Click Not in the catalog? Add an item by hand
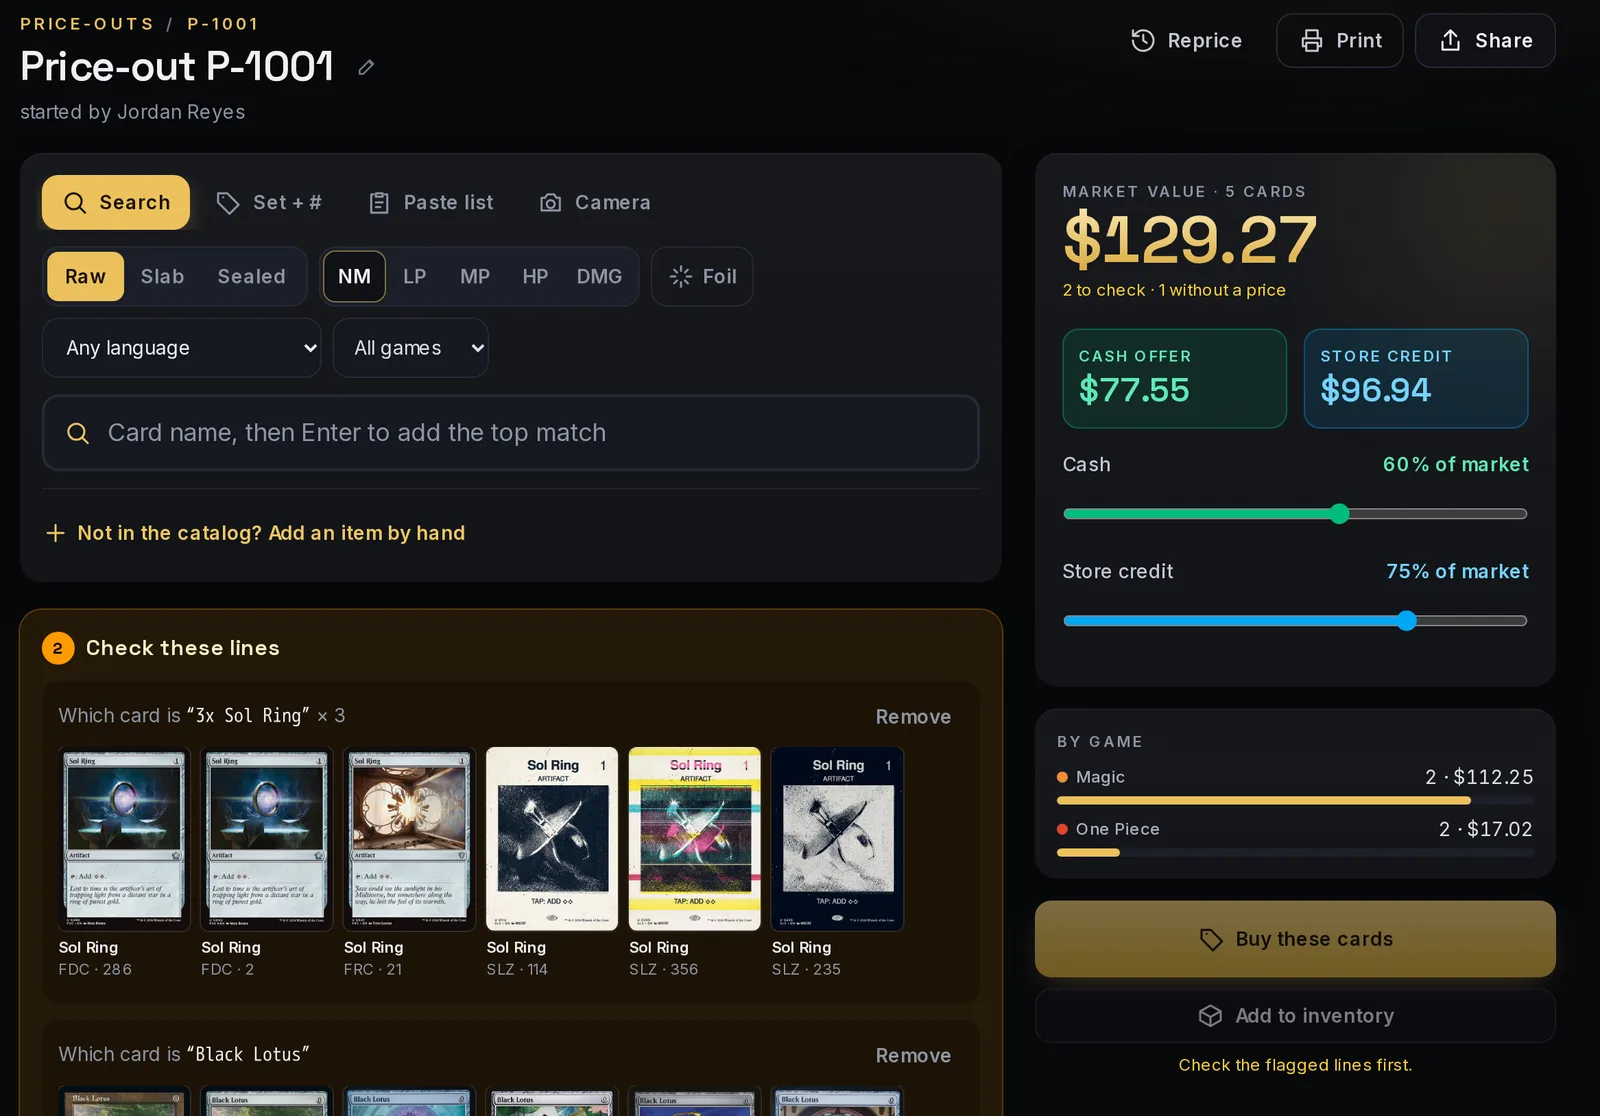 pos(256,533)
